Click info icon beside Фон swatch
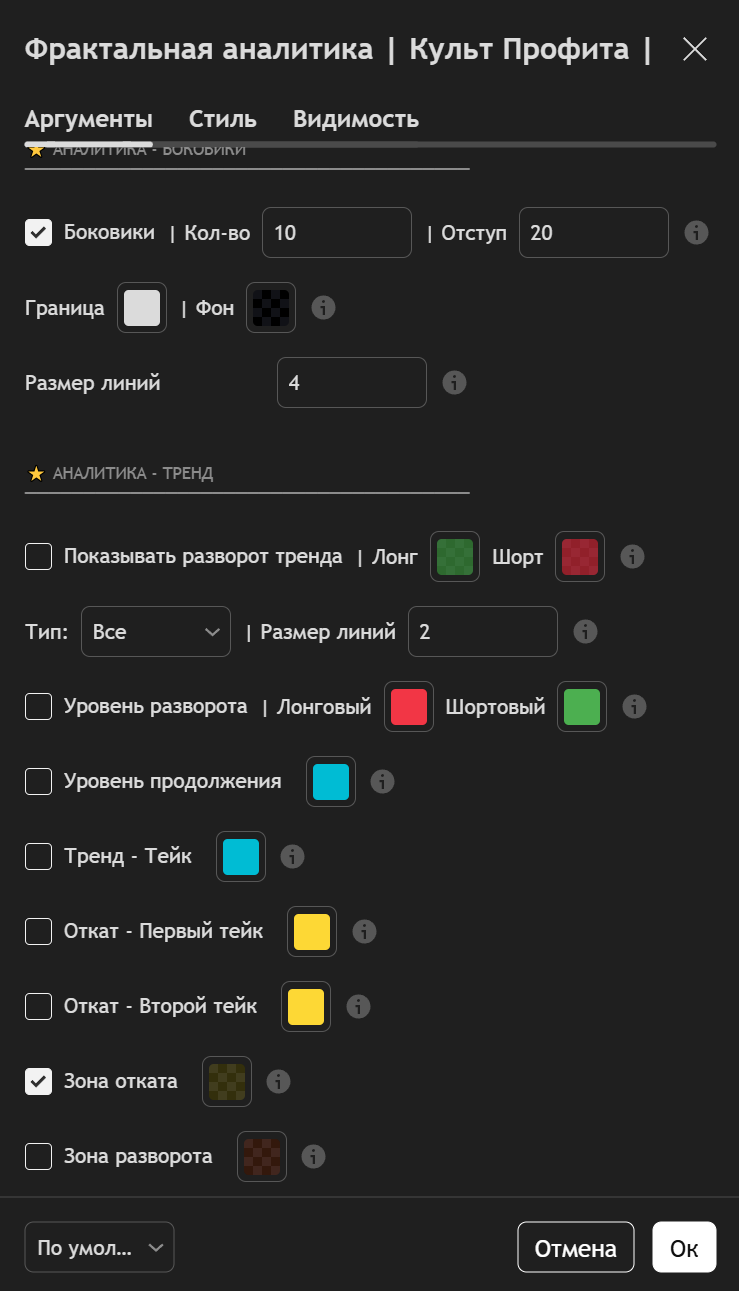739x1291 pixels. pyautogui.click(x=323, y=308)
